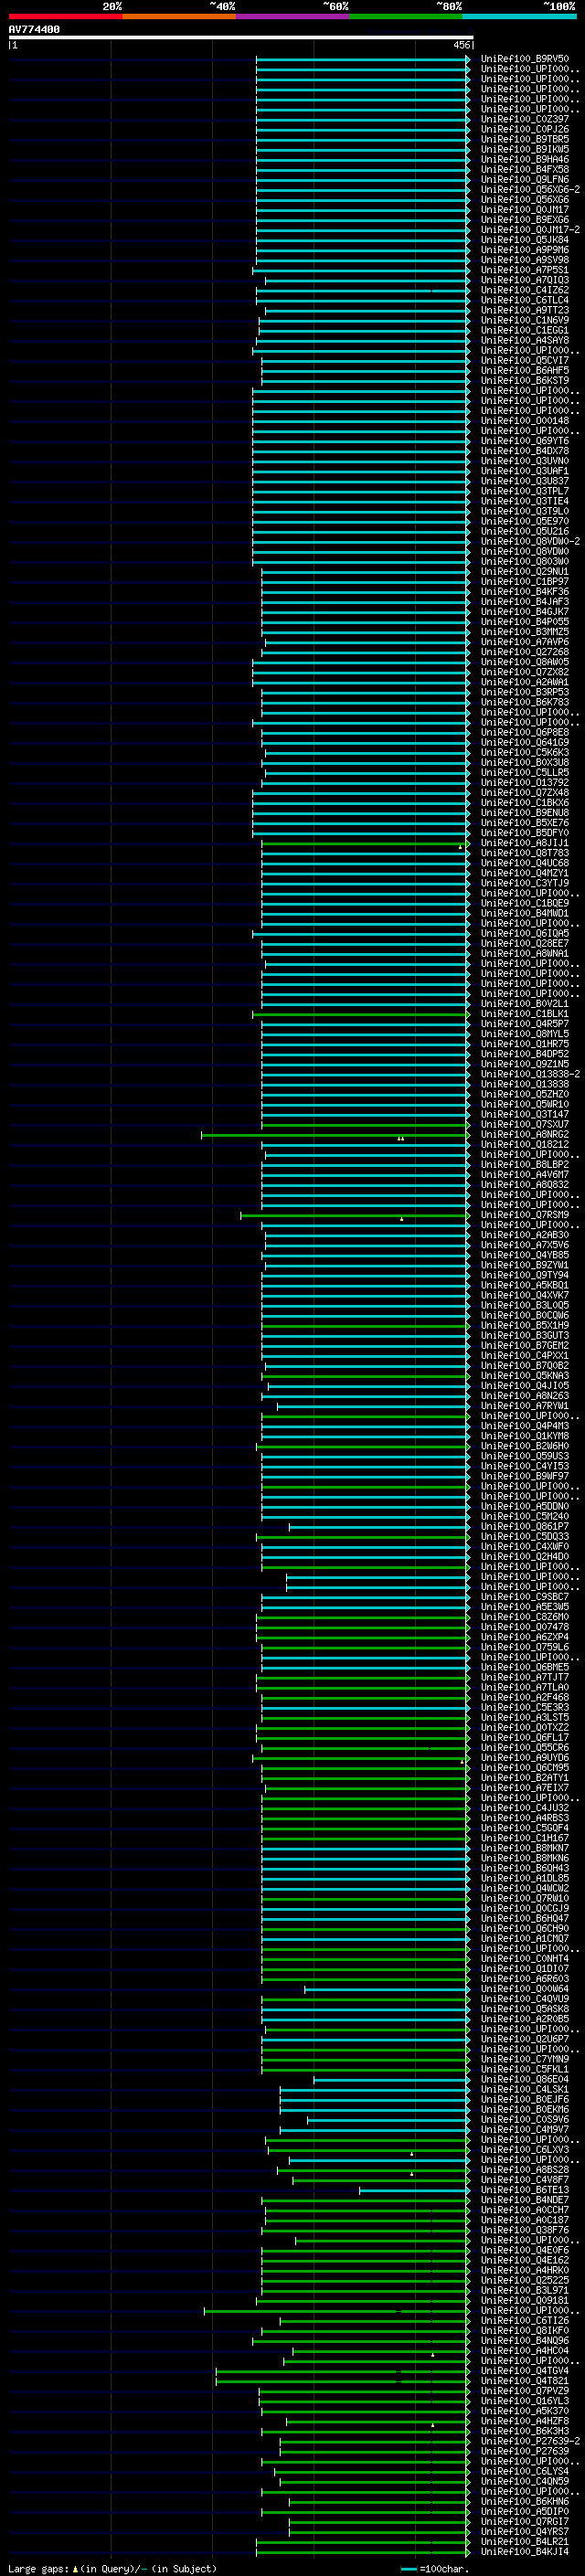Click UniRef100_Q5WR10 label
585x2576 pixels.
pyautogui.click(x=525, y=1104)
